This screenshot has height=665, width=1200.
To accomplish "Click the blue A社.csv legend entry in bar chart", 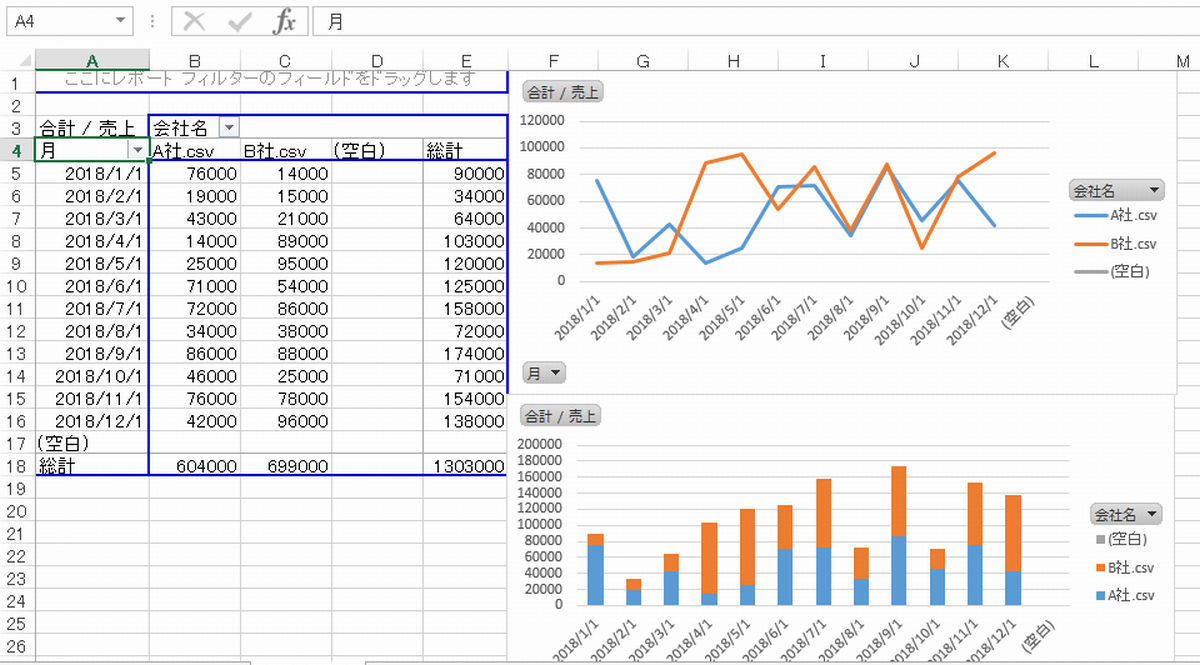I will point(1123,596).
